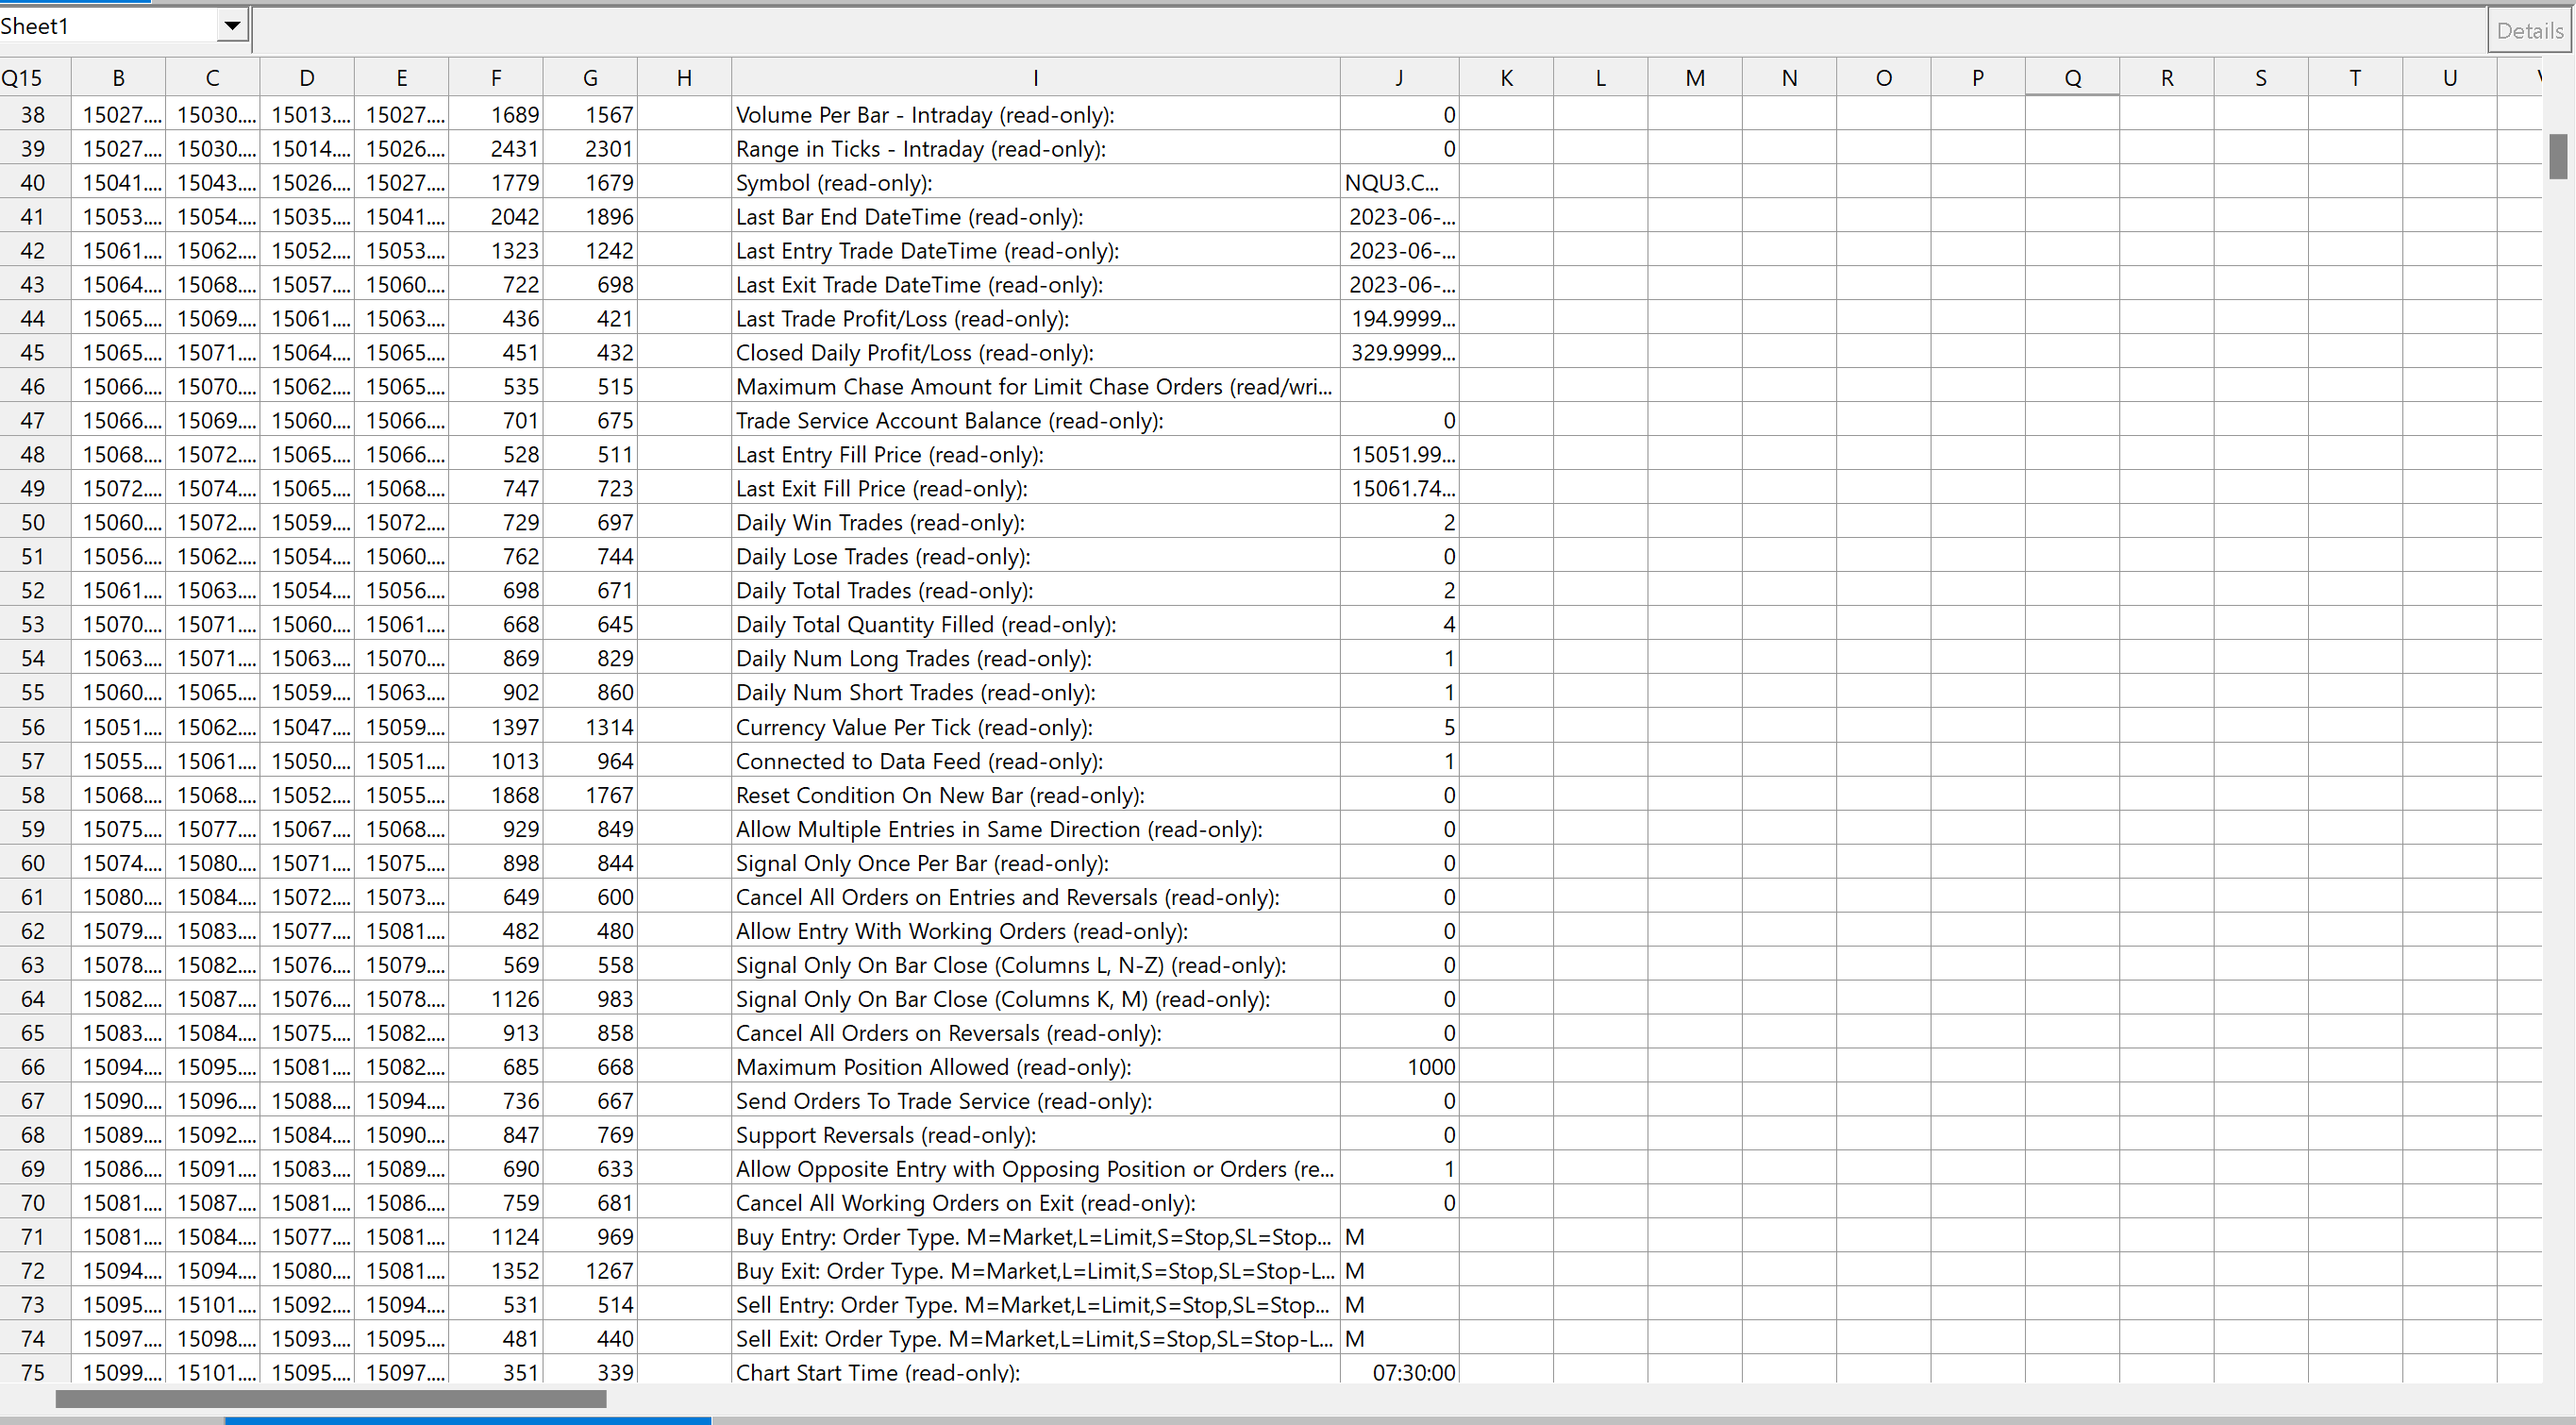The width and height of the screenshot is (2576, 1425).
Task: Open the Sheet1 dropdown arrow
Action: (232, 26)
